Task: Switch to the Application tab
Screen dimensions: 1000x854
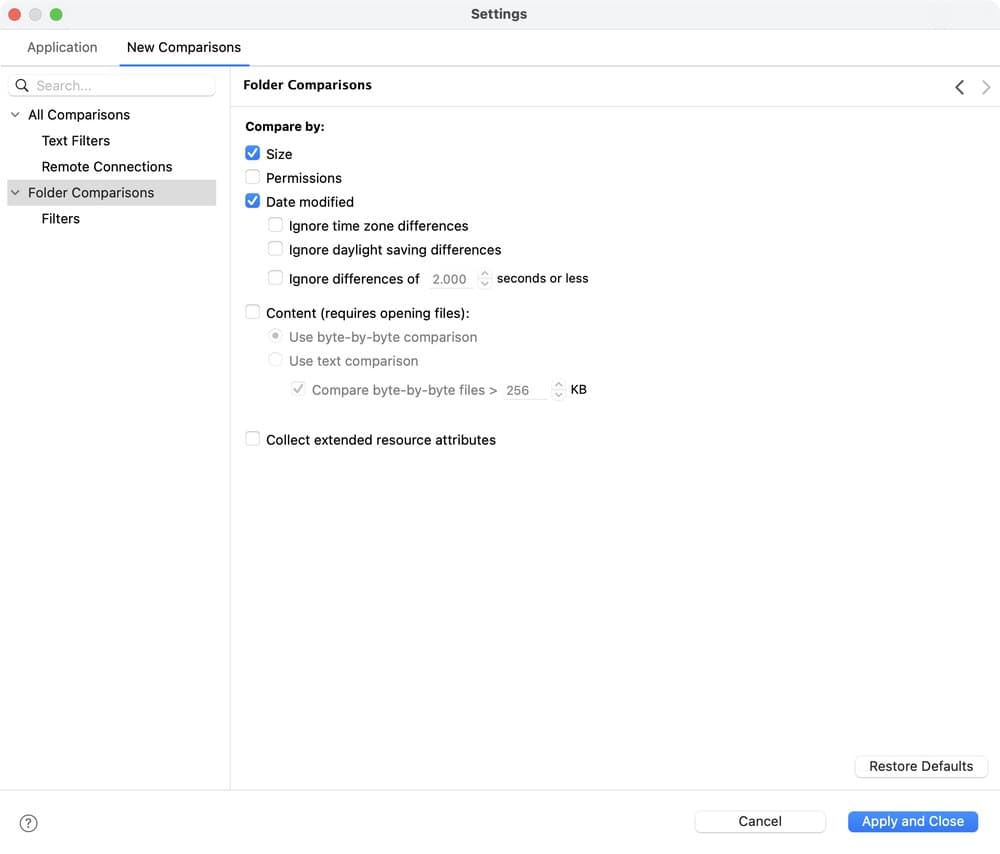Action: click(62, 47)
